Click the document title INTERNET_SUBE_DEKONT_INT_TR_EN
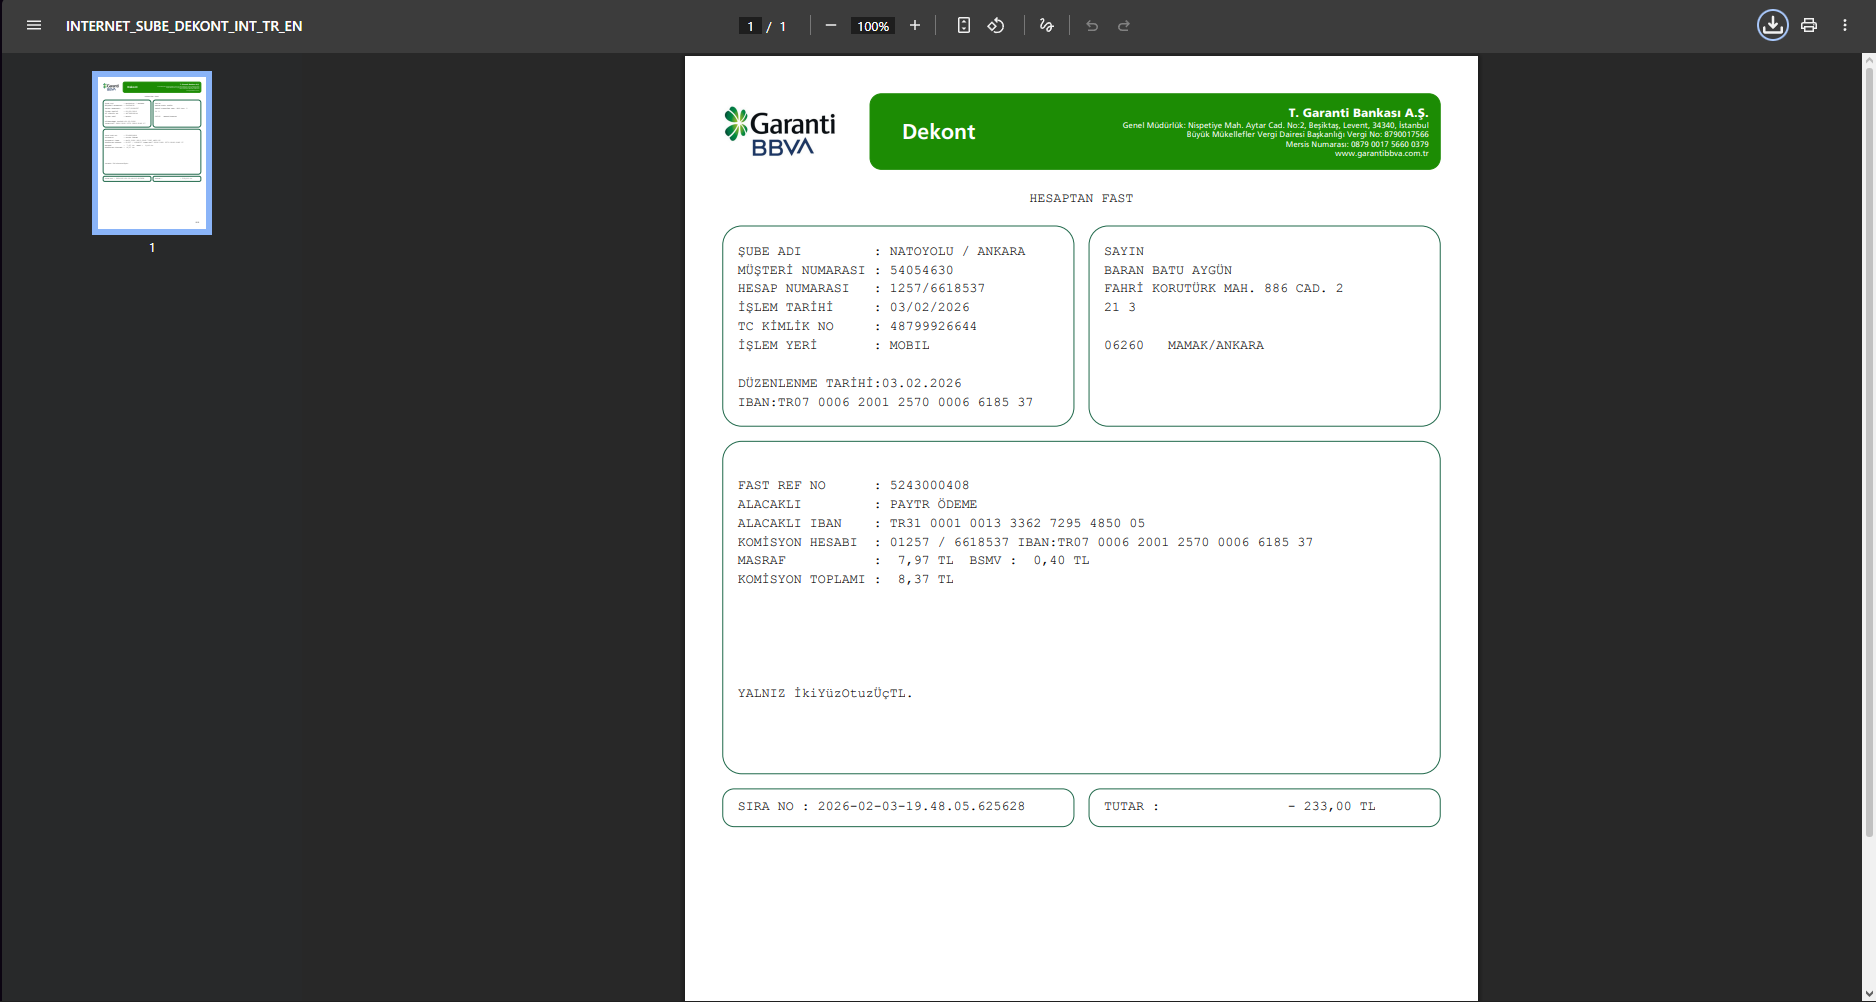 pos(184,26)
